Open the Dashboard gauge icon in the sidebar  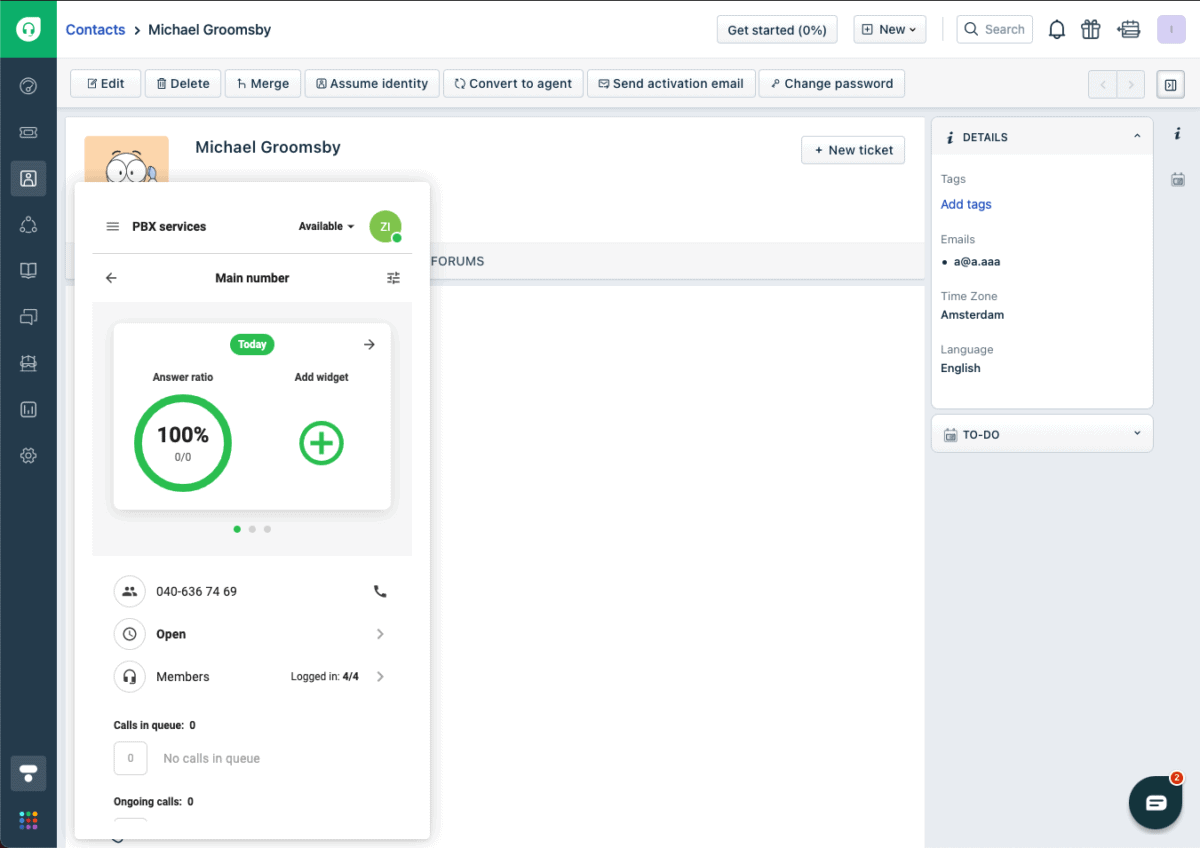pyautogui.click(x=28, y=86)
